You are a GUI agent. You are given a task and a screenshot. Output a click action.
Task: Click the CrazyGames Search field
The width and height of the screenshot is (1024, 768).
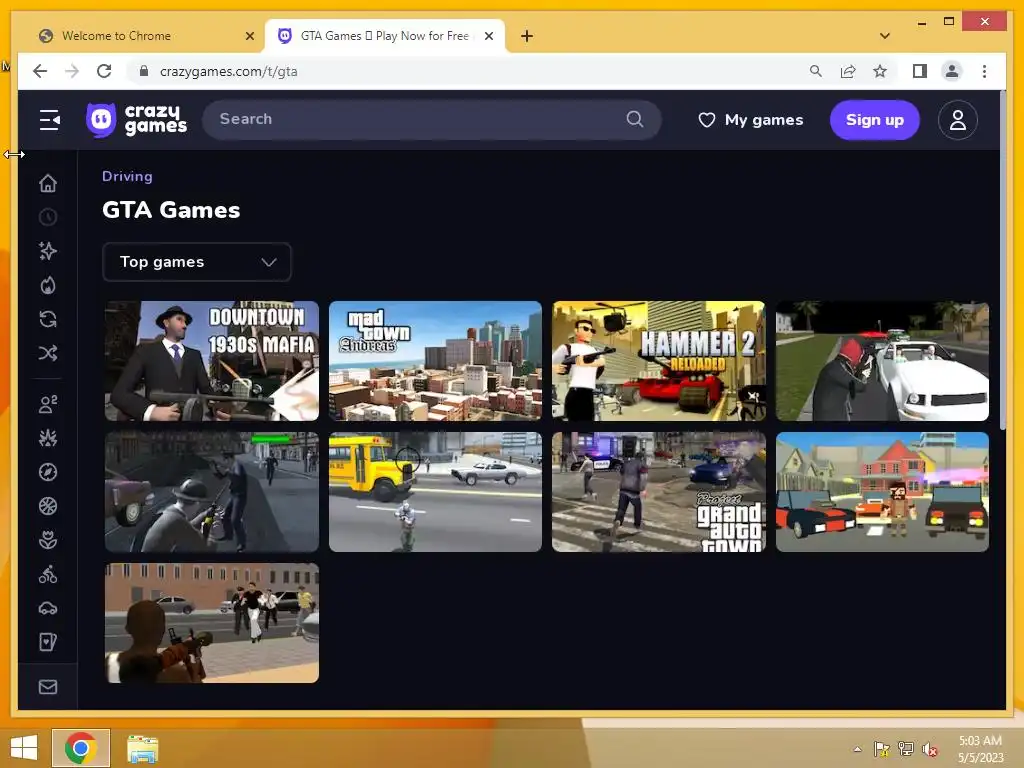coord(432,119)
